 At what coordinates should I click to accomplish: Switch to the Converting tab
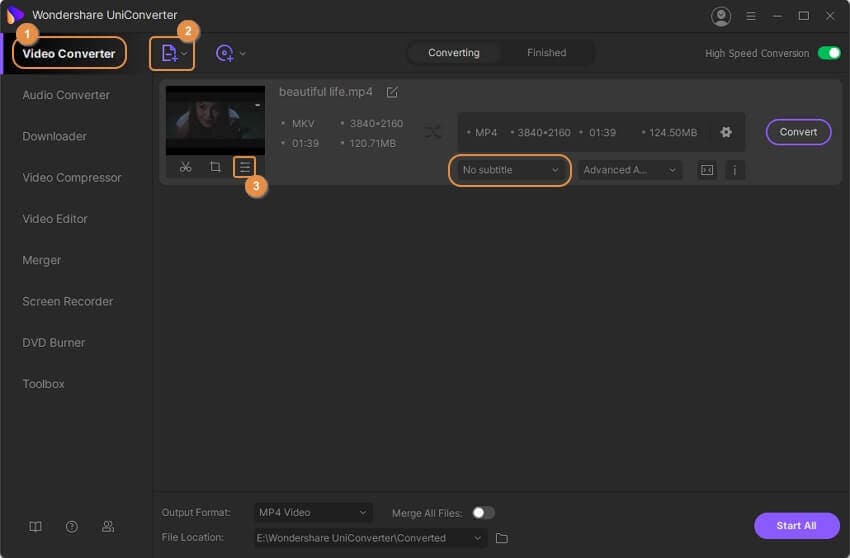(454, 53)
